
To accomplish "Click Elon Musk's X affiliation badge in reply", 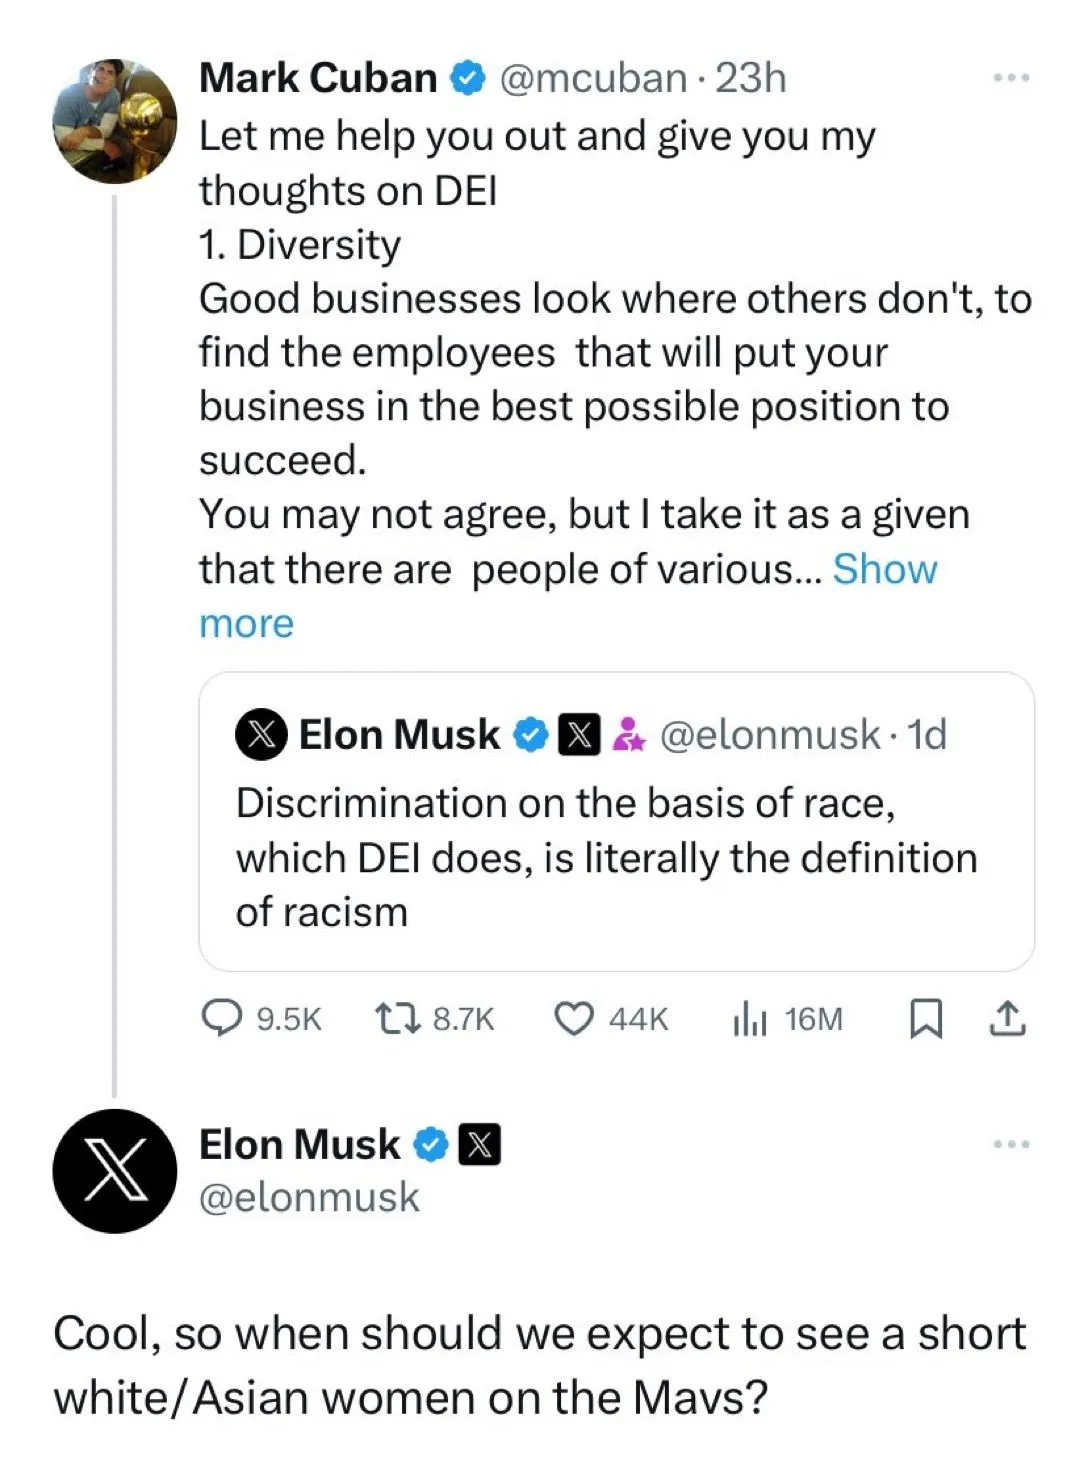I will click(x=479, y=1145).
